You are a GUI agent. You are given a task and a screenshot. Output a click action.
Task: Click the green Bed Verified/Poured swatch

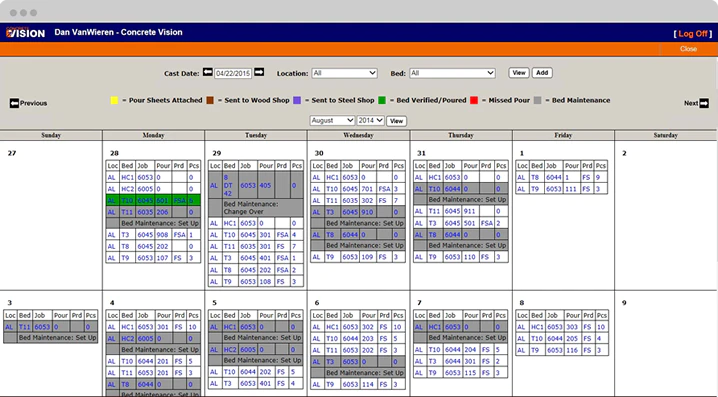(382, 100)
